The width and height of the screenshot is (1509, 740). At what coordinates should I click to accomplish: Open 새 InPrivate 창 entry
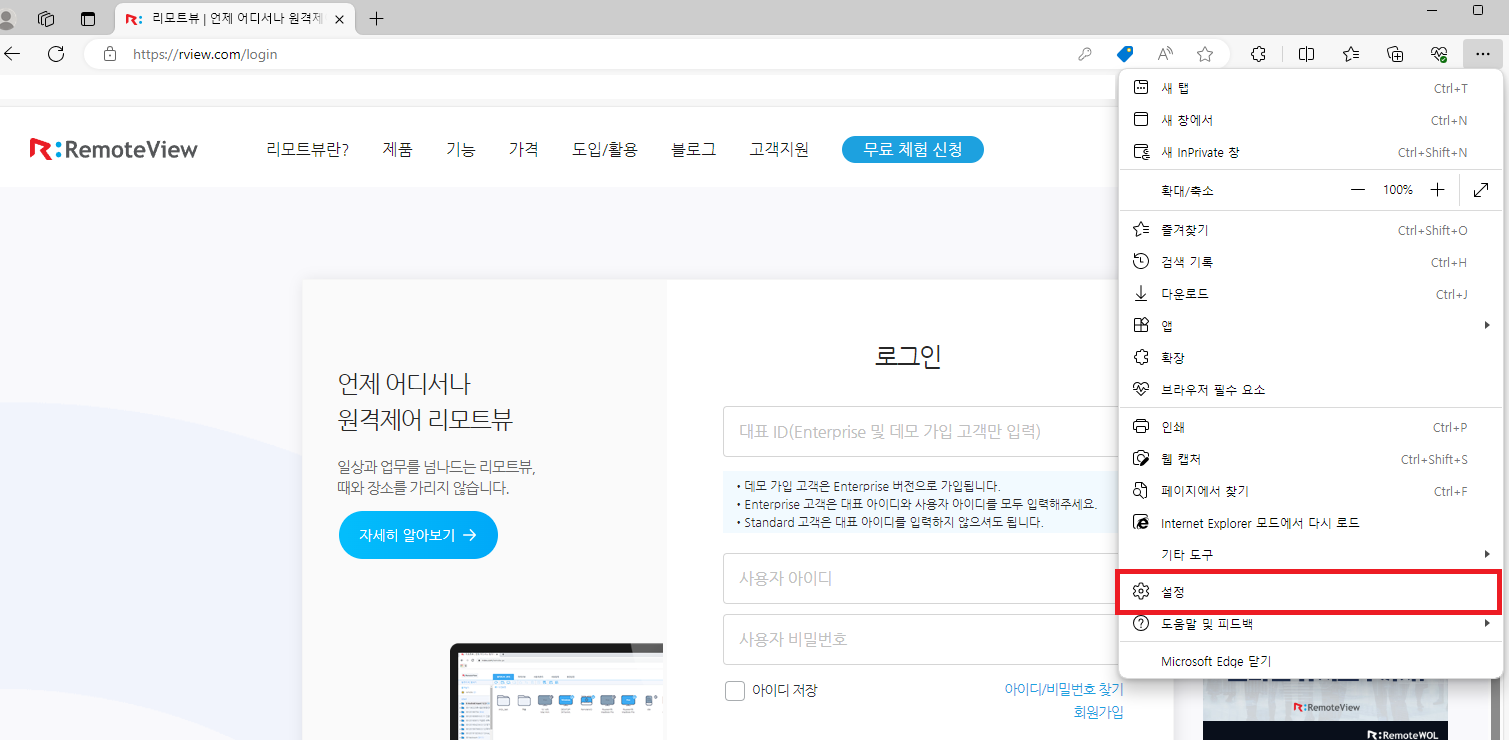[1310, 152]
